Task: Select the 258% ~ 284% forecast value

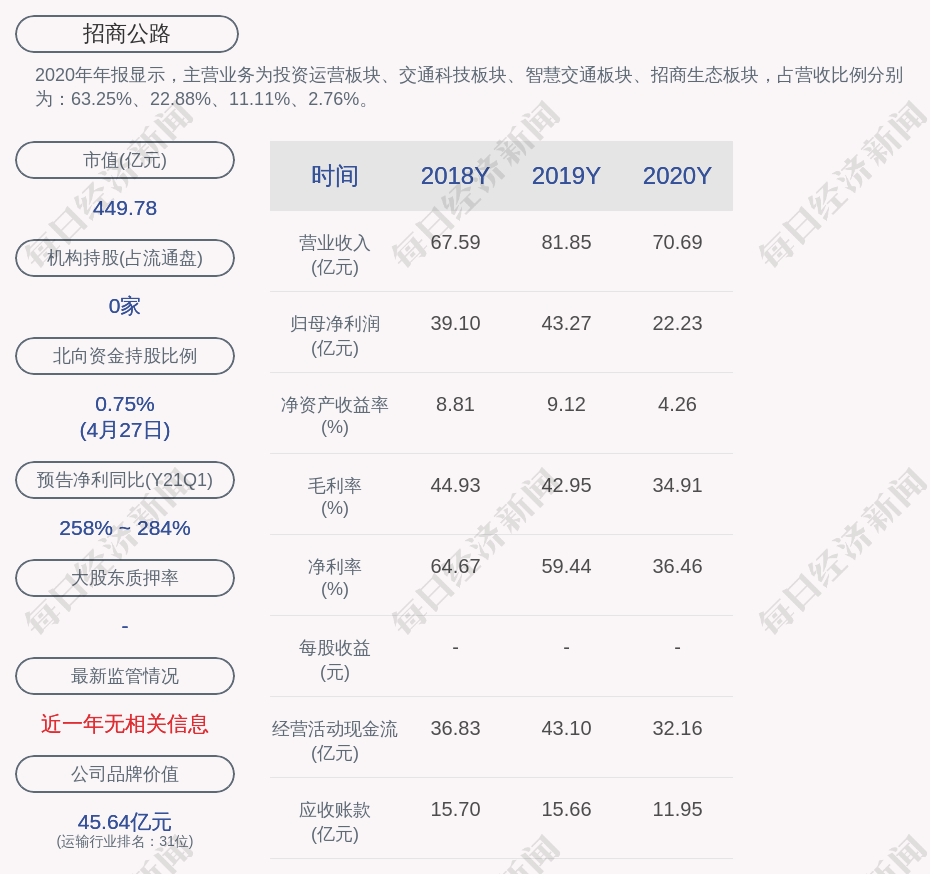Action: coord(125,528)
